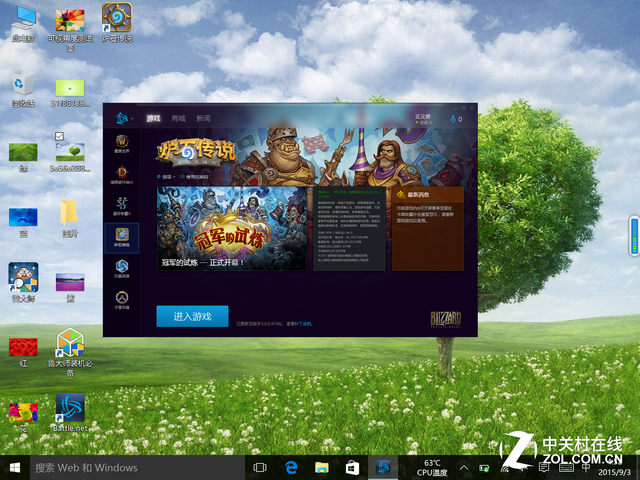
Task: Open the friends list icon showing 0
Action: pyautogui.click(x=456, y=119)
